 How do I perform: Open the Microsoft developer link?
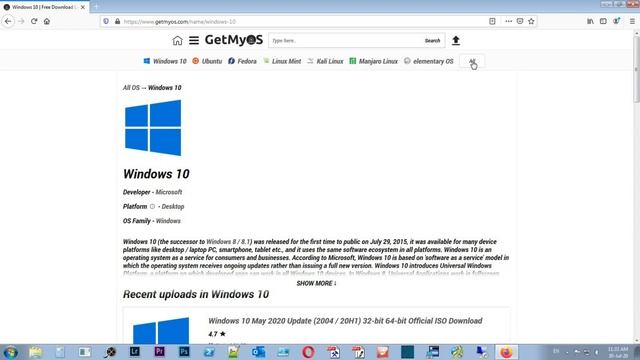pyautogui.click(x=169, y=192)
